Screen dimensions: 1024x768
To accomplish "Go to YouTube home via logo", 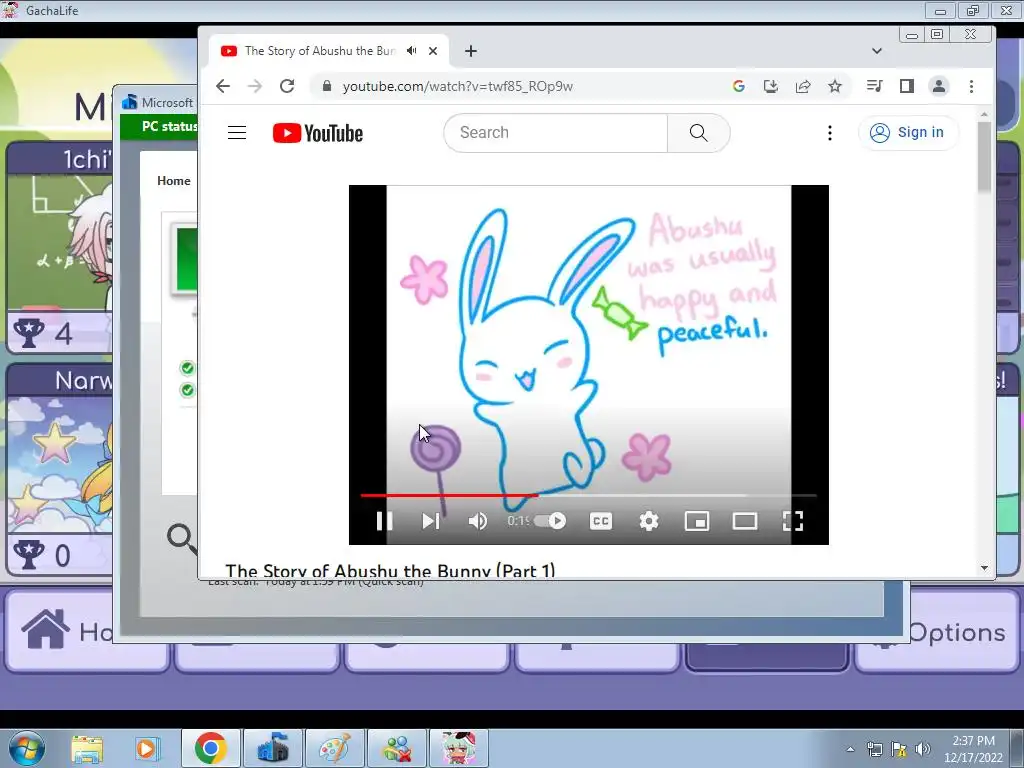I will pos(317,133).
